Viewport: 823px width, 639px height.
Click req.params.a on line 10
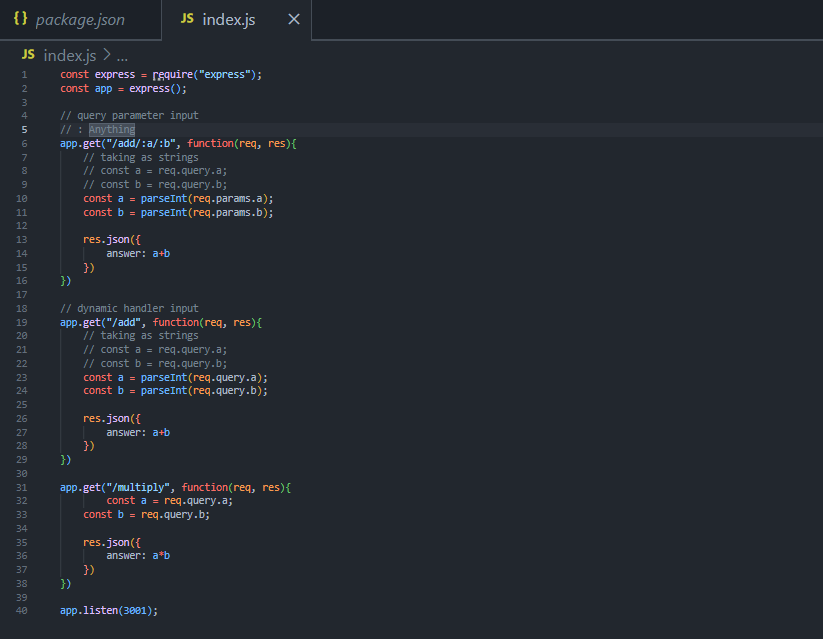click(x=228, y=198)
